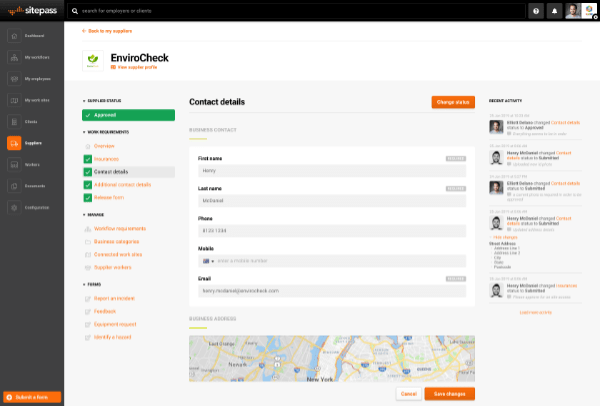Click the Workflow requirements icon

tap(88, 229)
